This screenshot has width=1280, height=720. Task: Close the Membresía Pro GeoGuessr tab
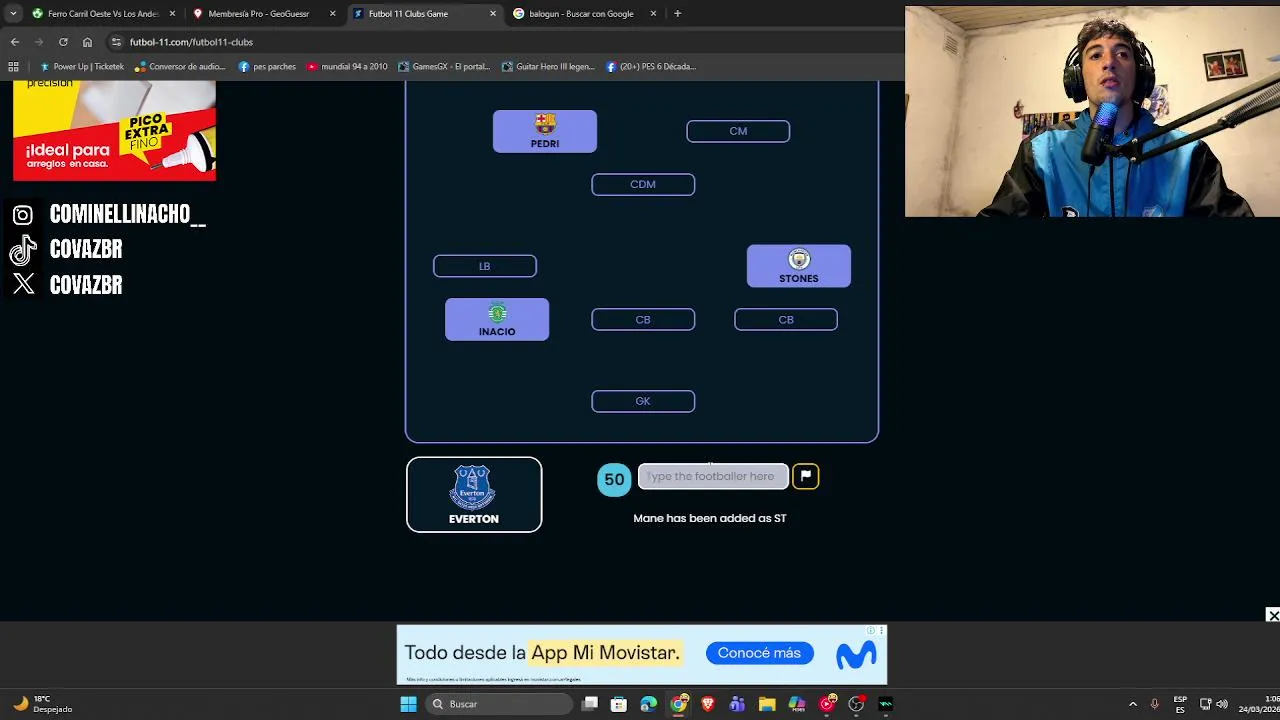pyautogui.click(x=332, y=14)
